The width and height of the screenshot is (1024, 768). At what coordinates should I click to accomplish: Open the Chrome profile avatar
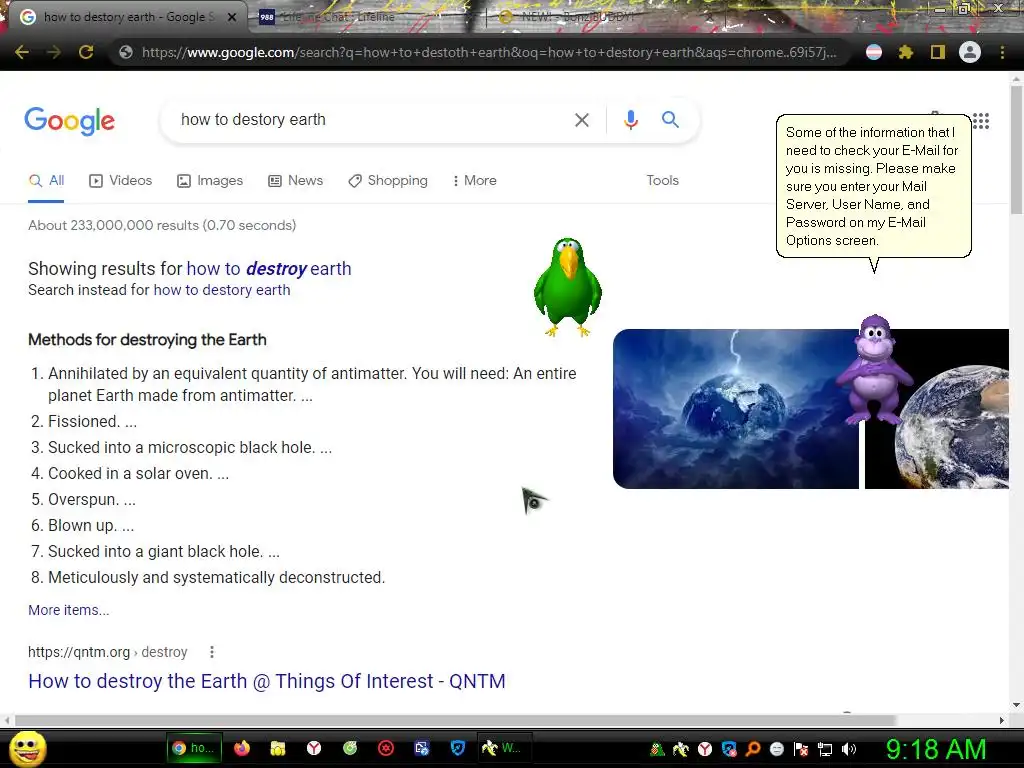click(x=970, y=52)
